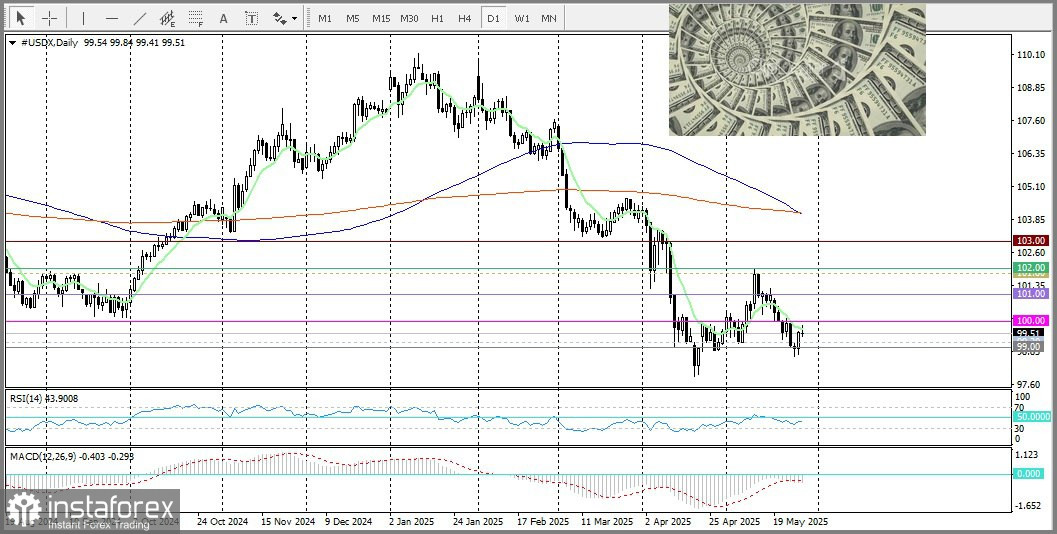This screenshot has height=534, width=1057.
Task: Click the 24 Jan 2025 date label
Action: coord(478,522)
